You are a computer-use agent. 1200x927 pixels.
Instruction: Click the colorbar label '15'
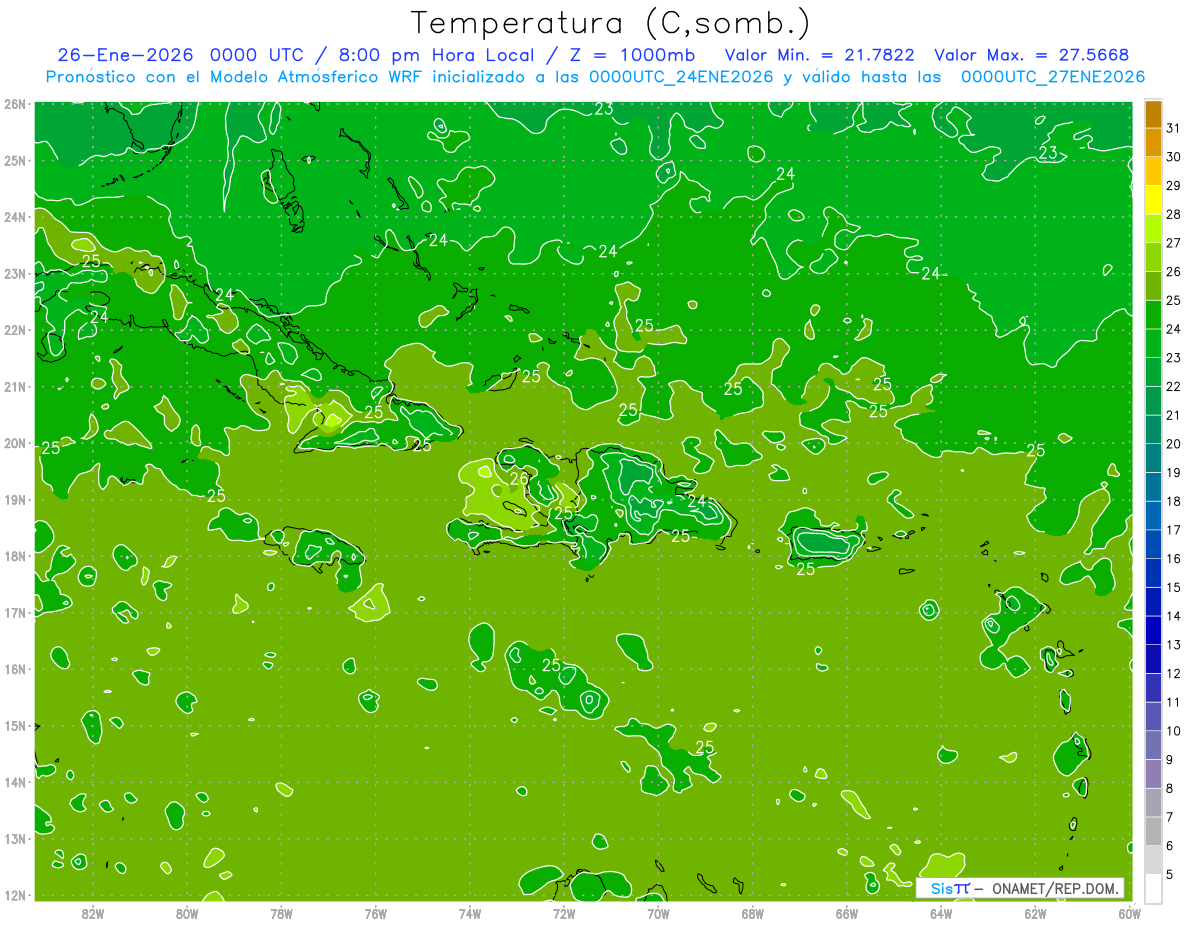point(1173,587)
